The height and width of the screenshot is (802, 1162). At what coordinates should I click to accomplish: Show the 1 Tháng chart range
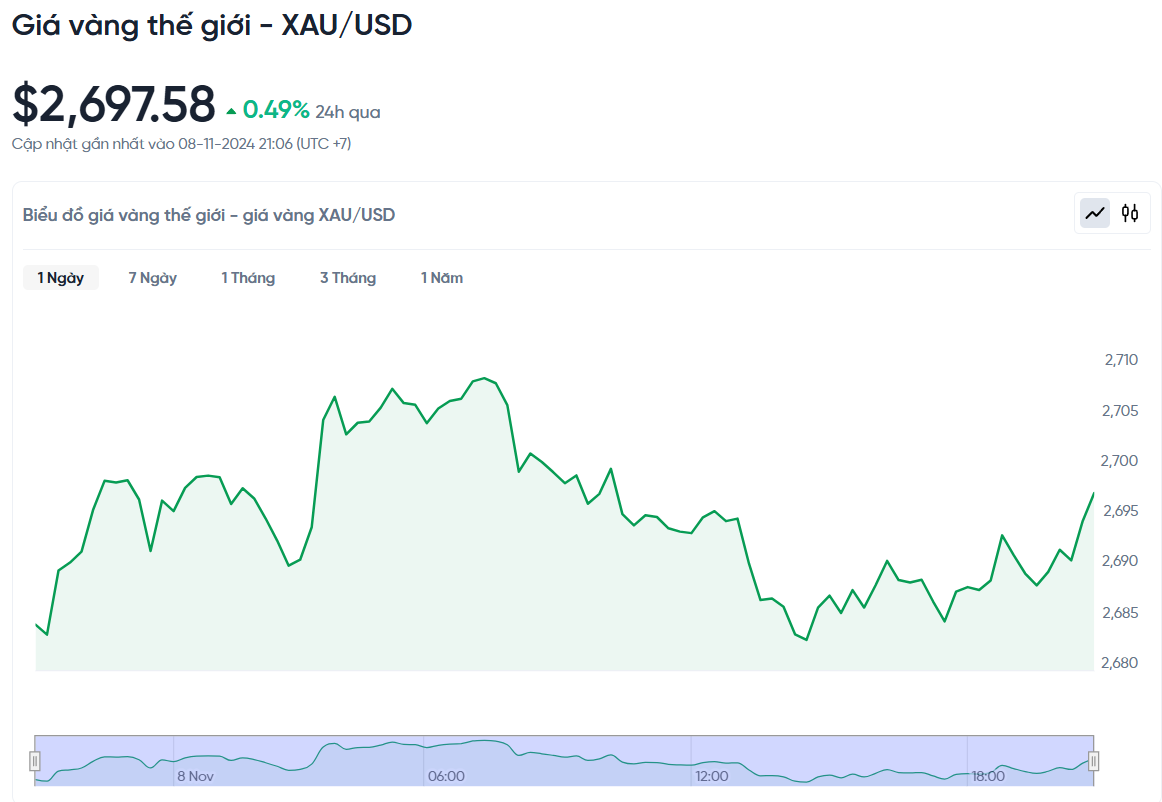coord(248,278)
